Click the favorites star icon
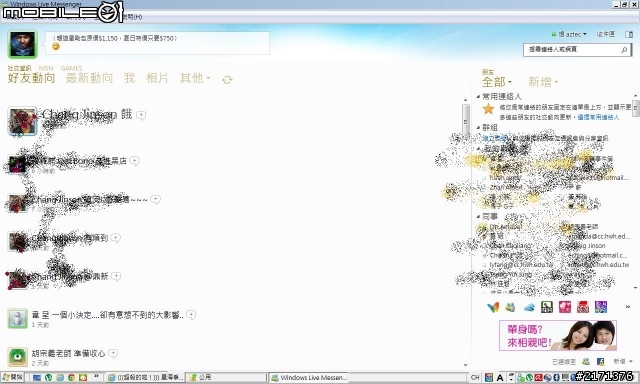 (x=488, y=109)
